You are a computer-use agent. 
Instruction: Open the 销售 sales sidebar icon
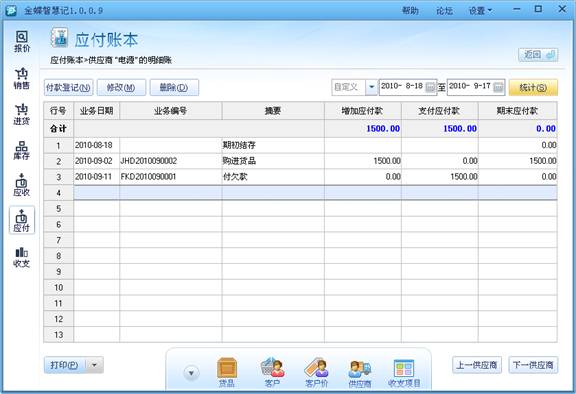pos(22,79)
